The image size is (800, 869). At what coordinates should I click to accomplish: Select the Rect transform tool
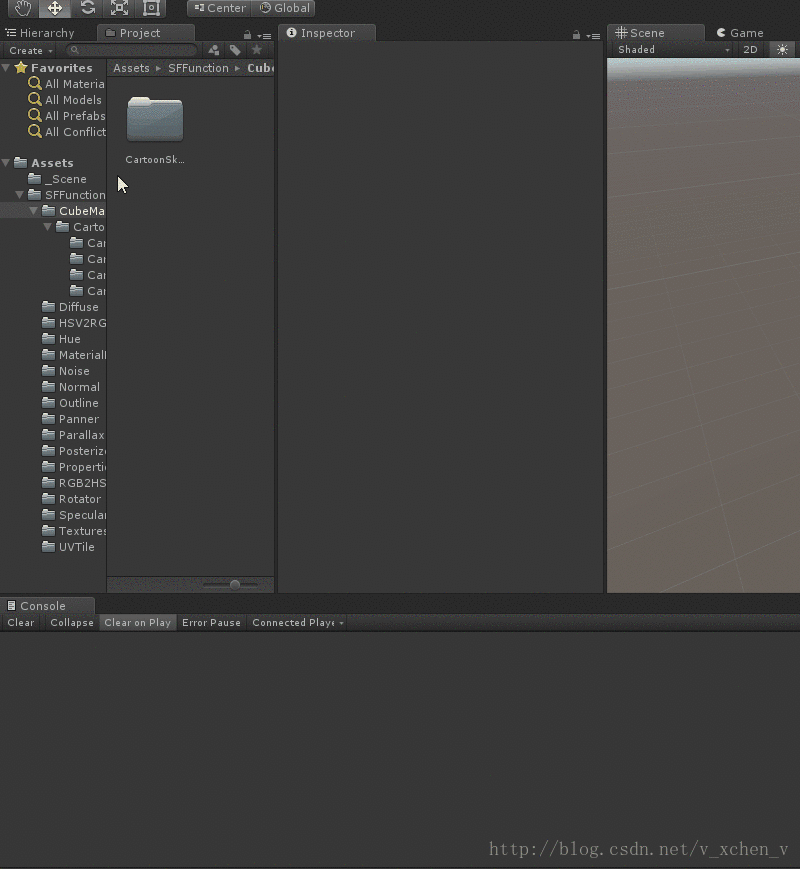(x=151, y=8)
